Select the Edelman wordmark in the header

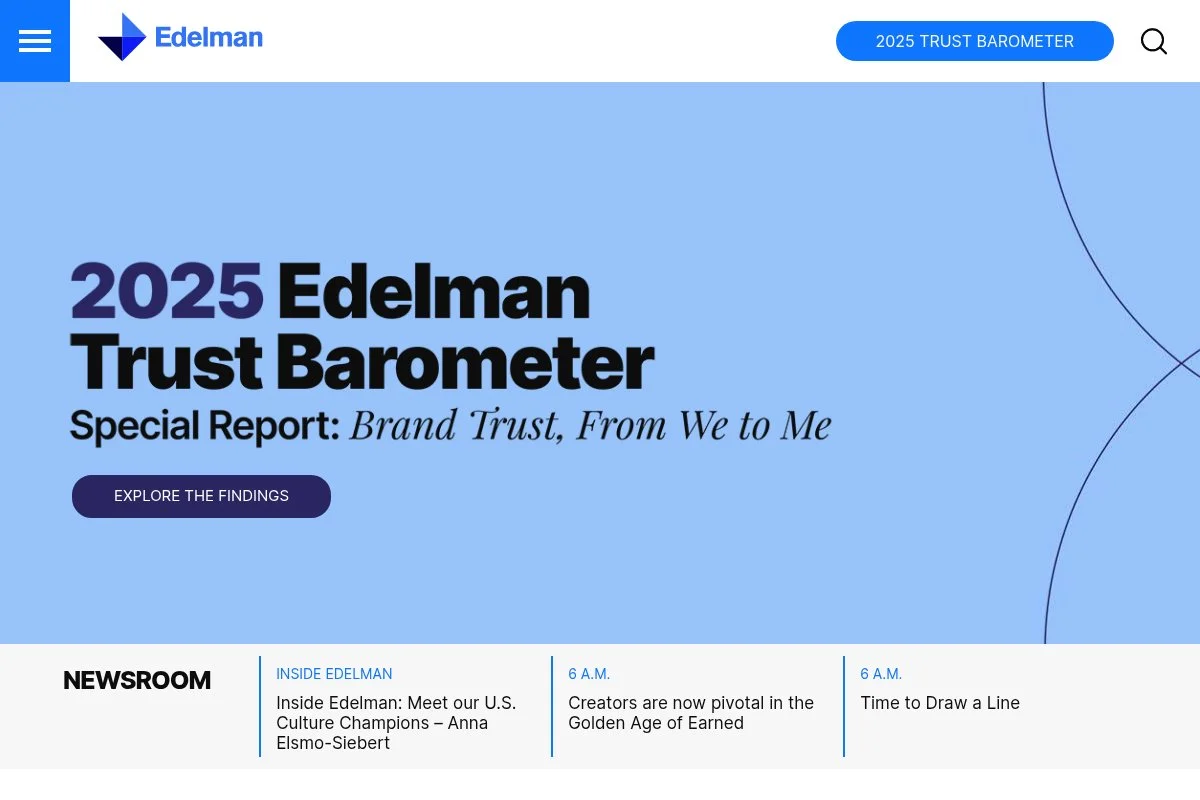(x=209, y=38)
